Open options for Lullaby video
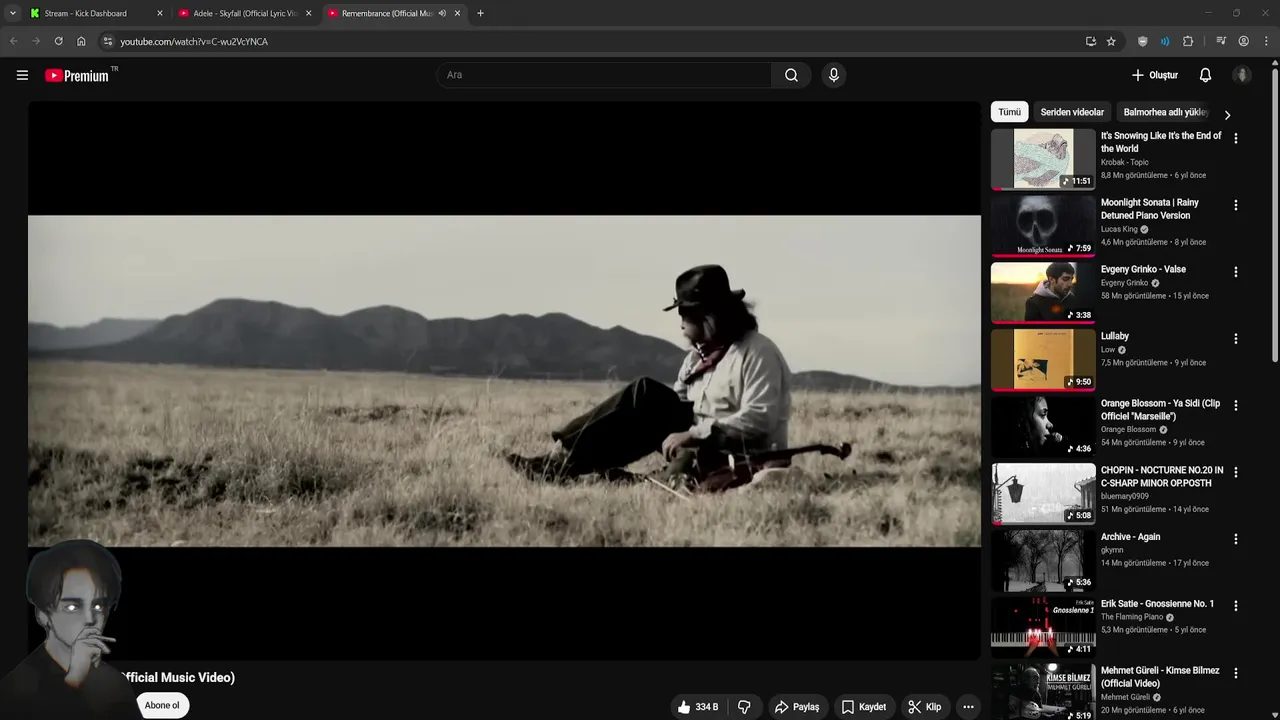 point(1235,339)
